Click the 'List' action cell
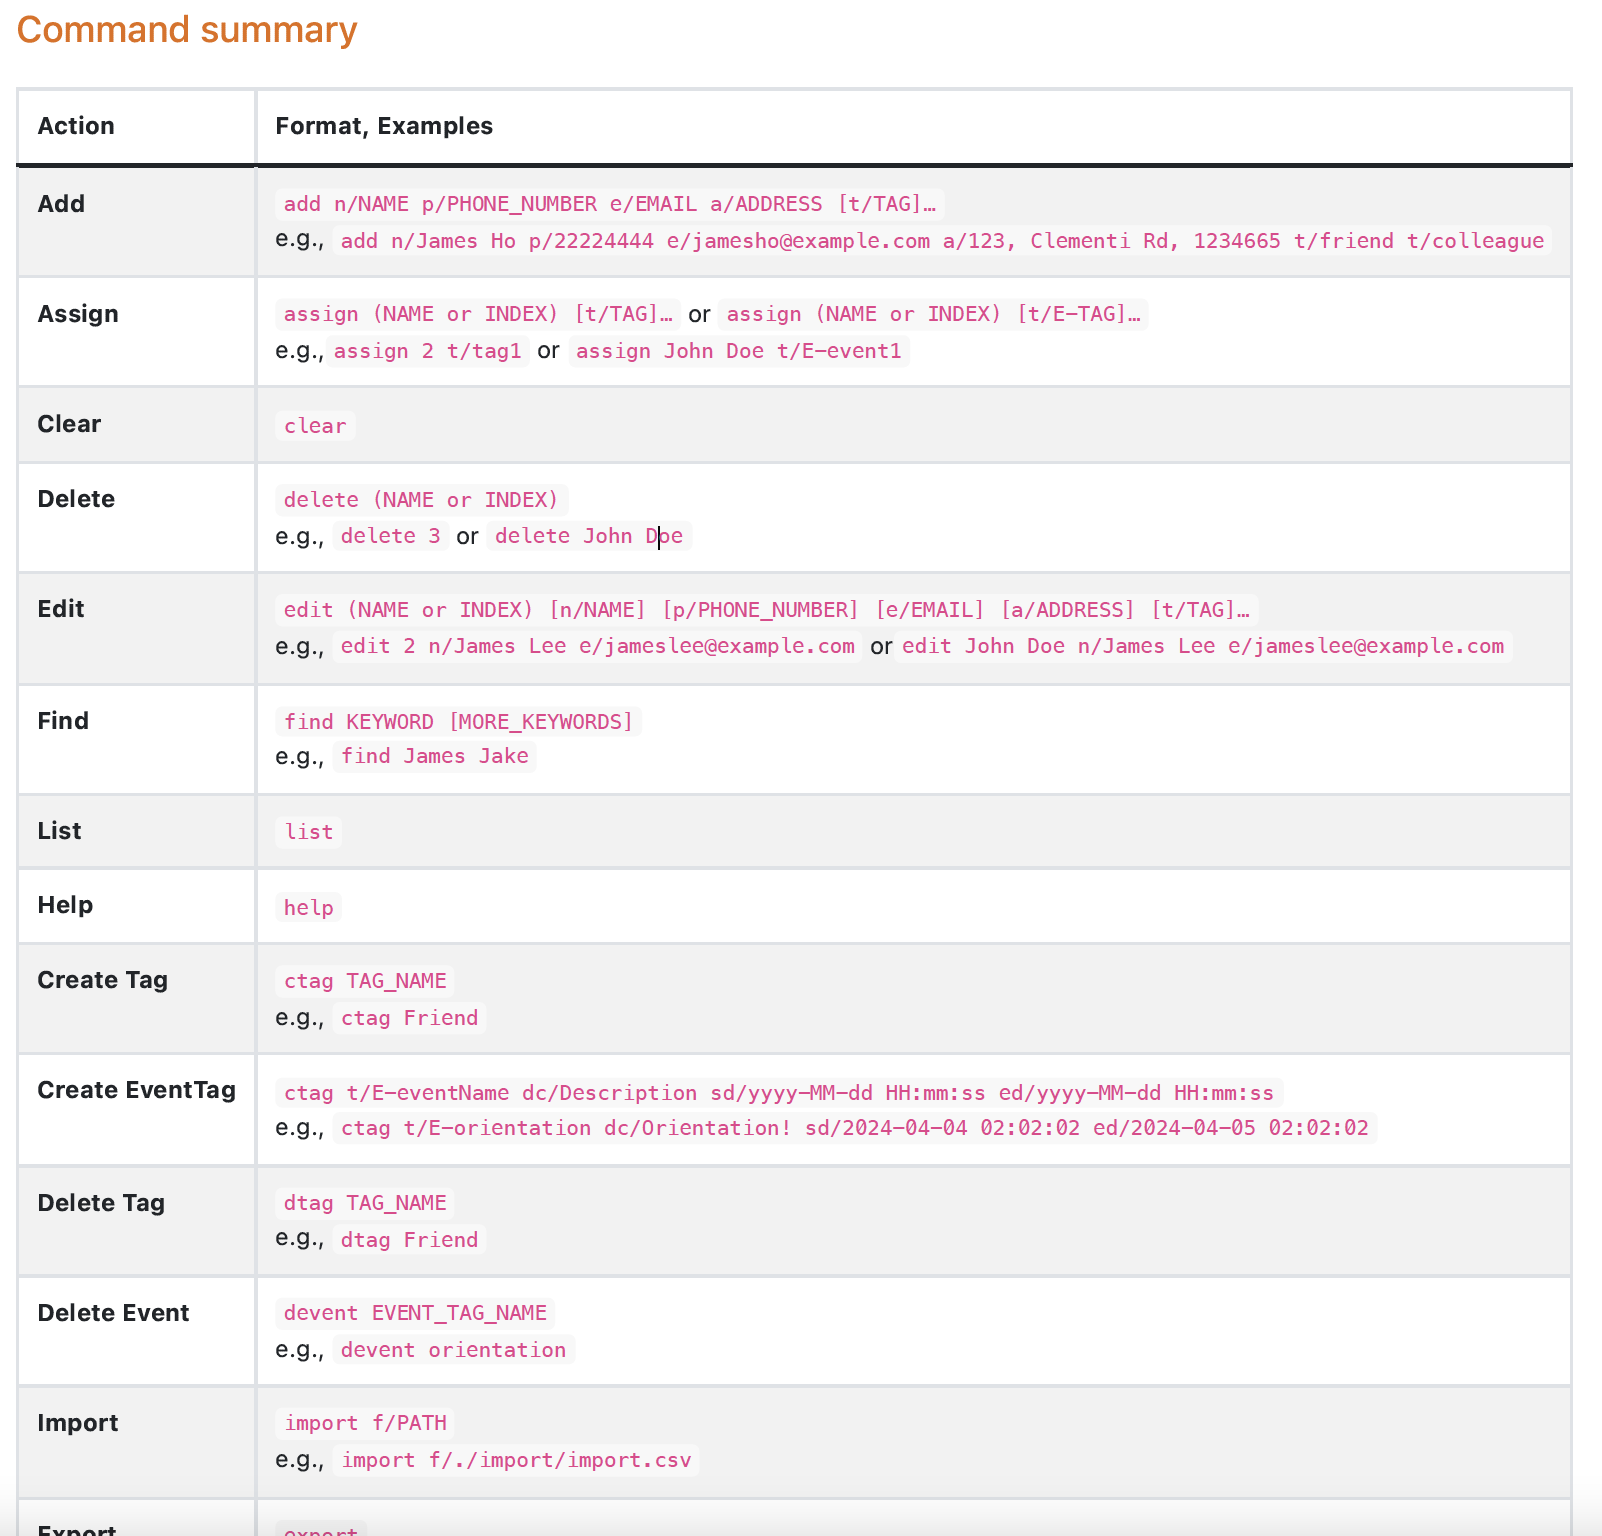1602x1536 pixels. pos(136,832)
